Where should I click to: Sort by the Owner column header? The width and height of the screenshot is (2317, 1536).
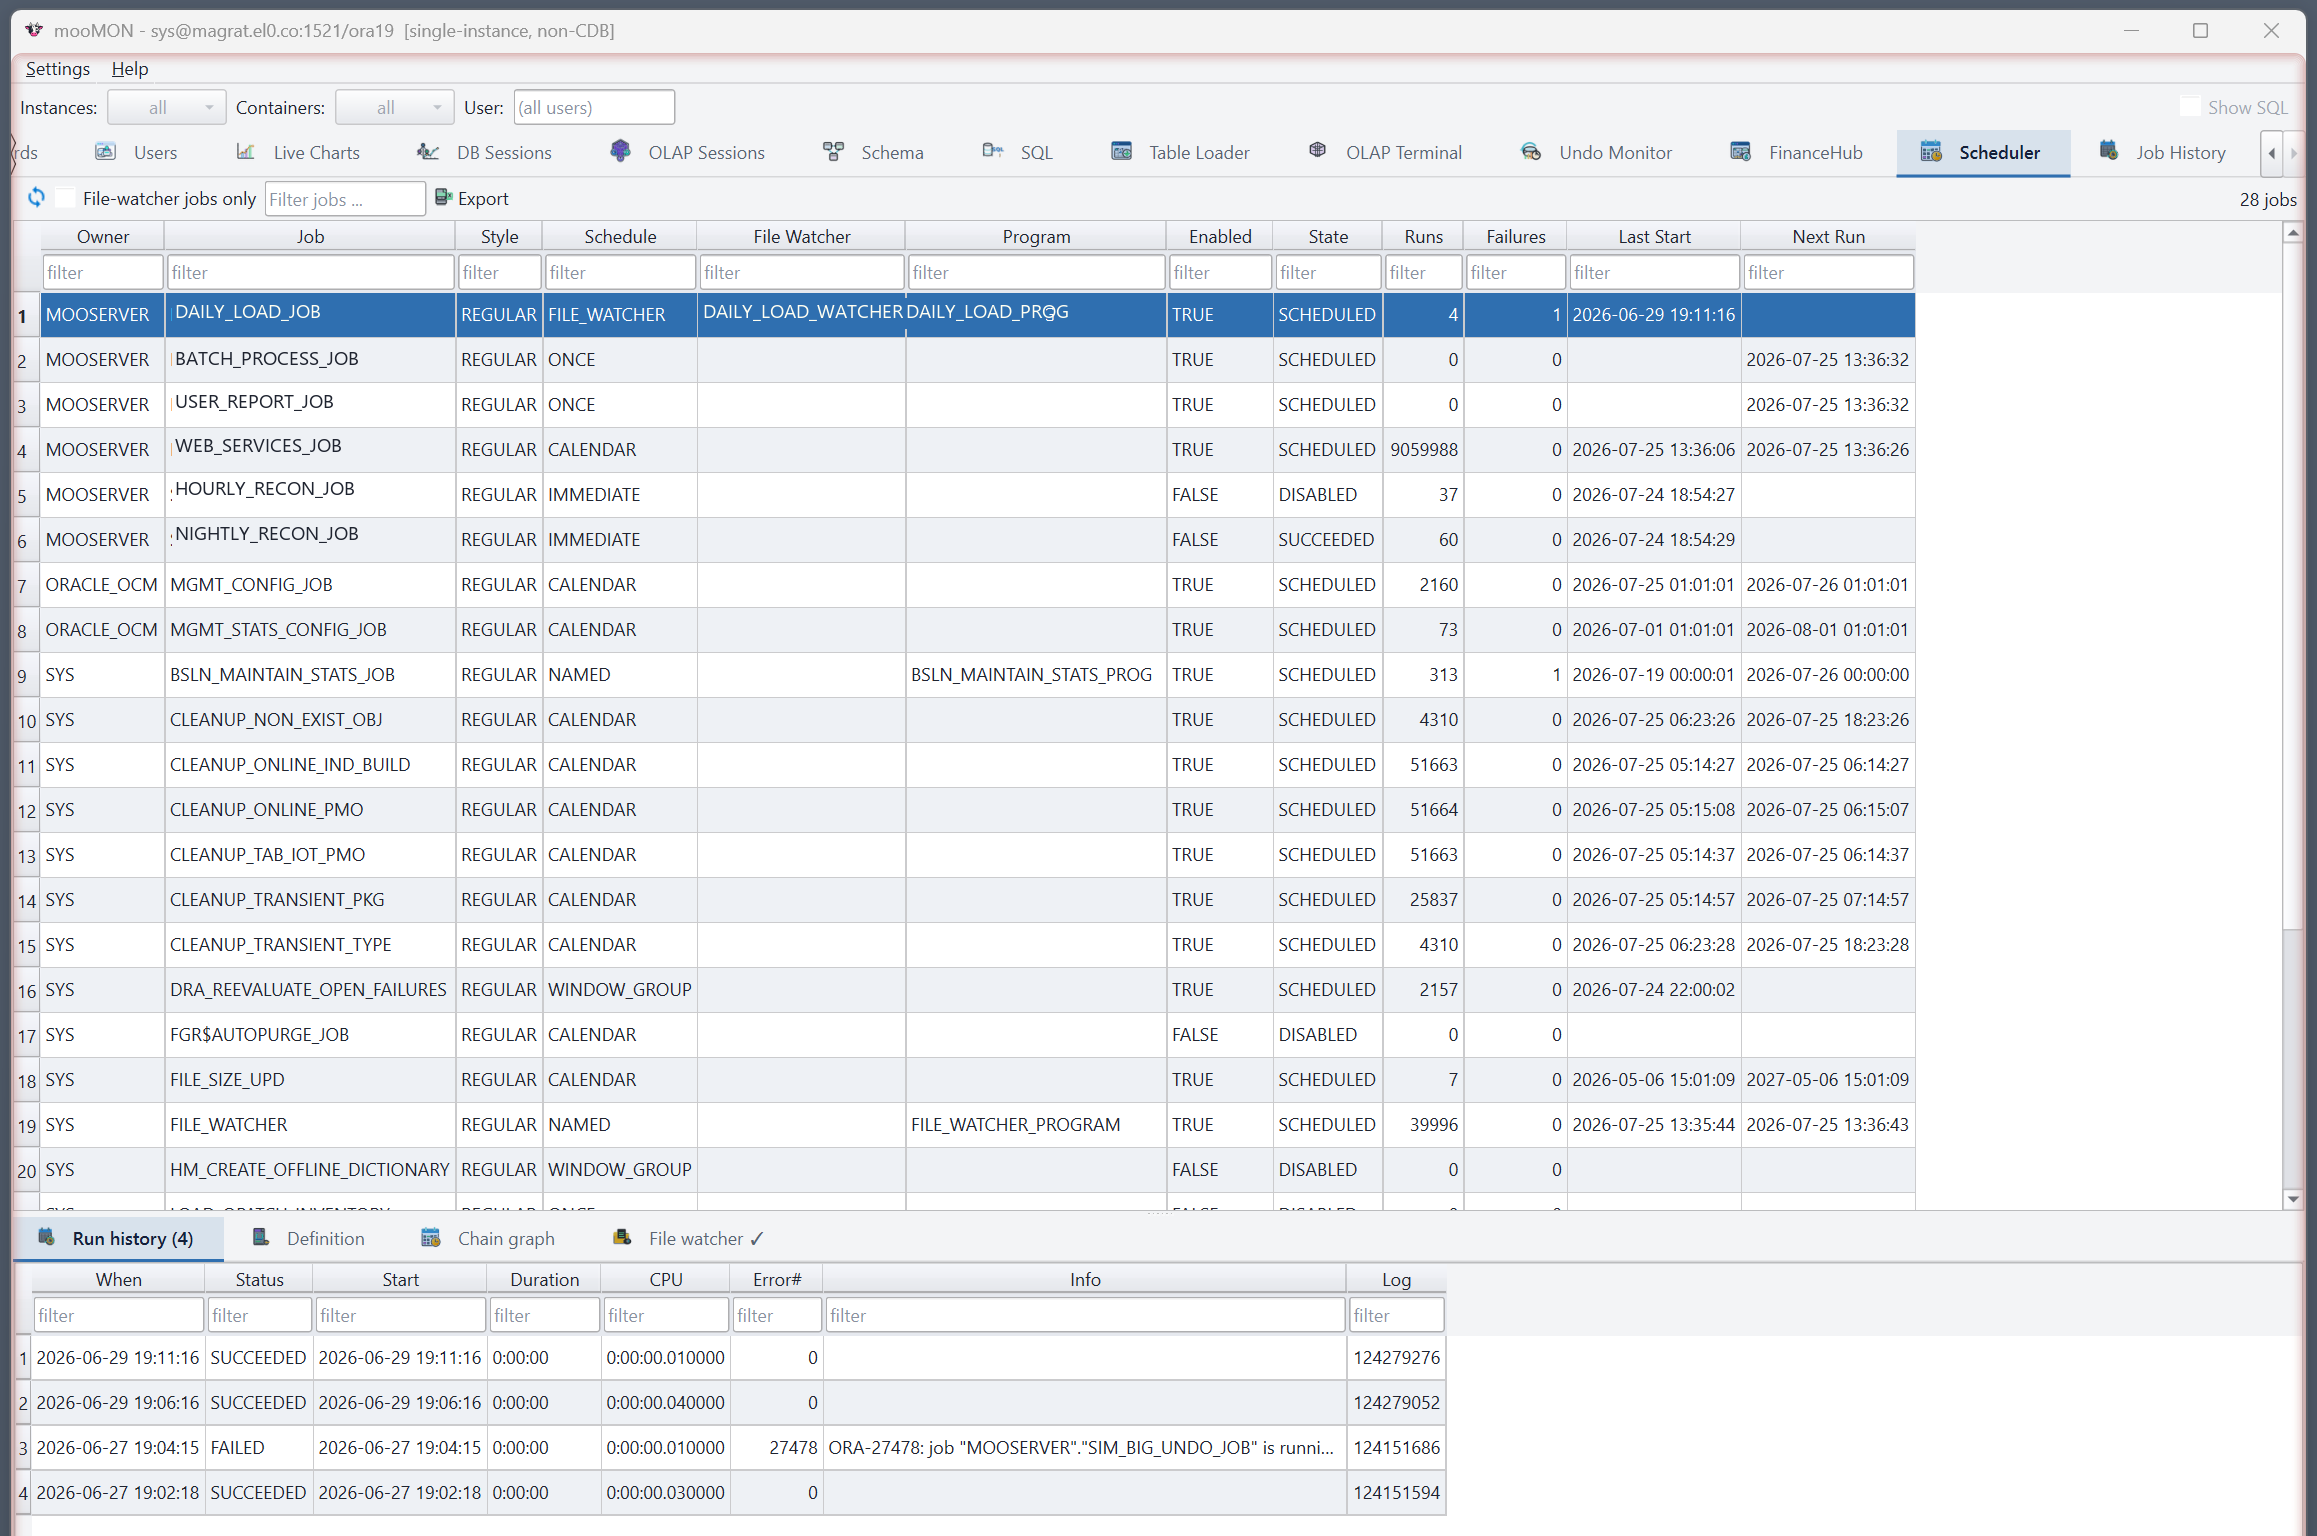point(103,236)
